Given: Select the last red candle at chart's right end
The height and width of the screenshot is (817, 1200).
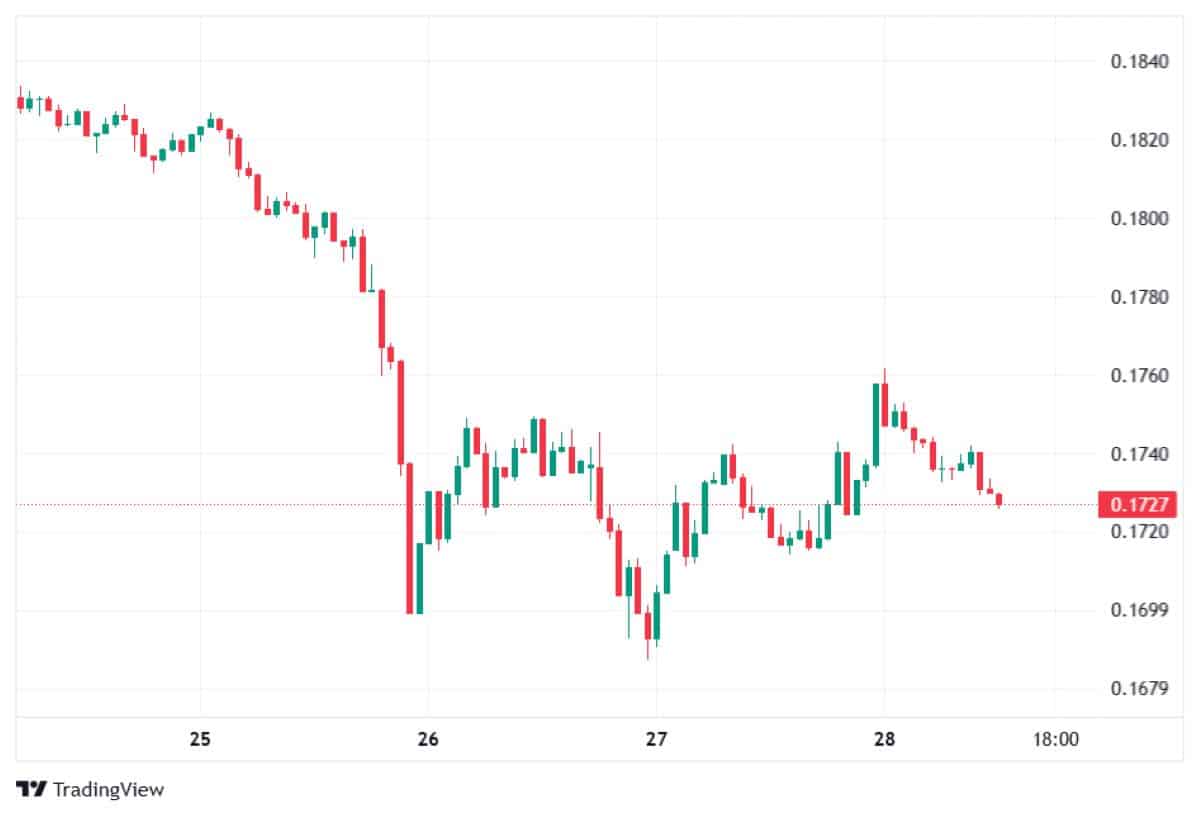Looking at the screenshot, I should [998, 500].
